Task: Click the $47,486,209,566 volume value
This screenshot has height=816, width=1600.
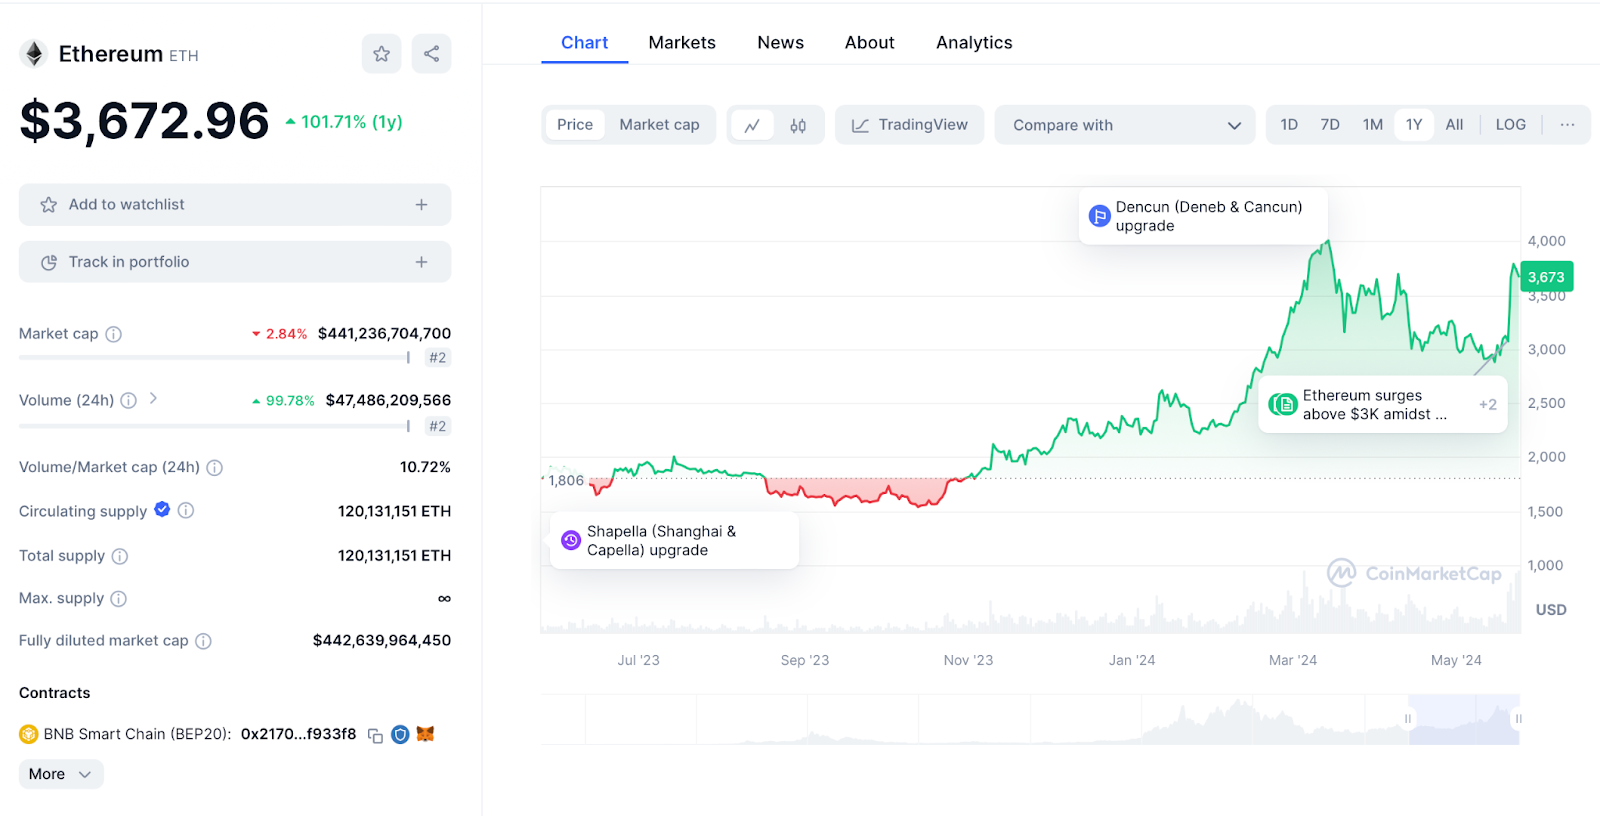Action: [x=388, y=400]
